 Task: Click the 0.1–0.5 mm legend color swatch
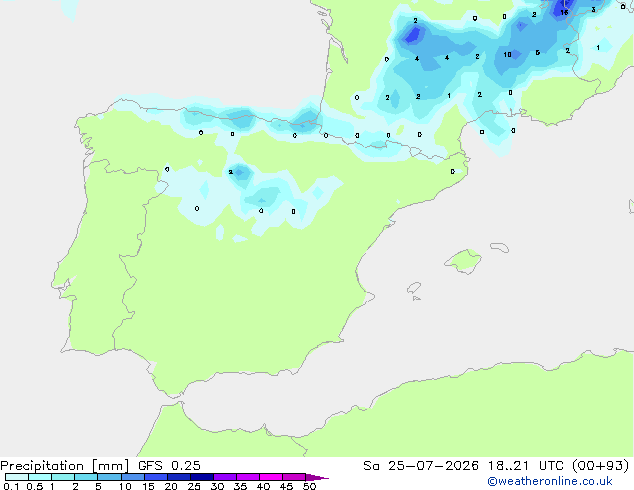coord(17,477)
